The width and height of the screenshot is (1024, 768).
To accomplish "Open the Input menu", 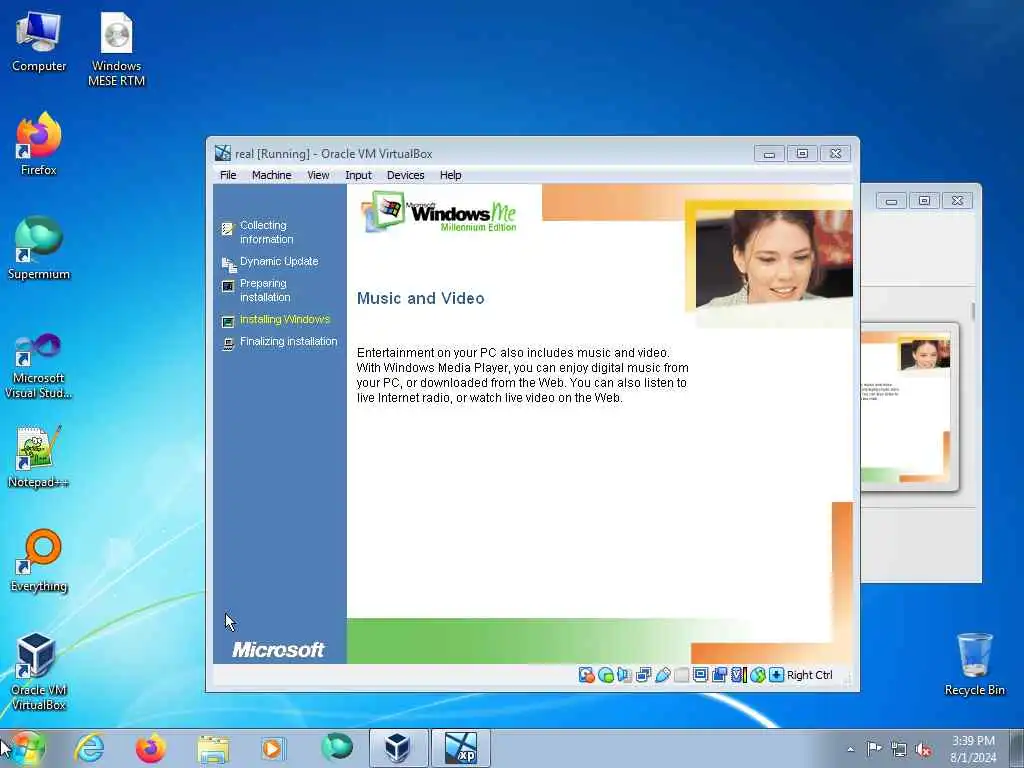I will (358, 175).
